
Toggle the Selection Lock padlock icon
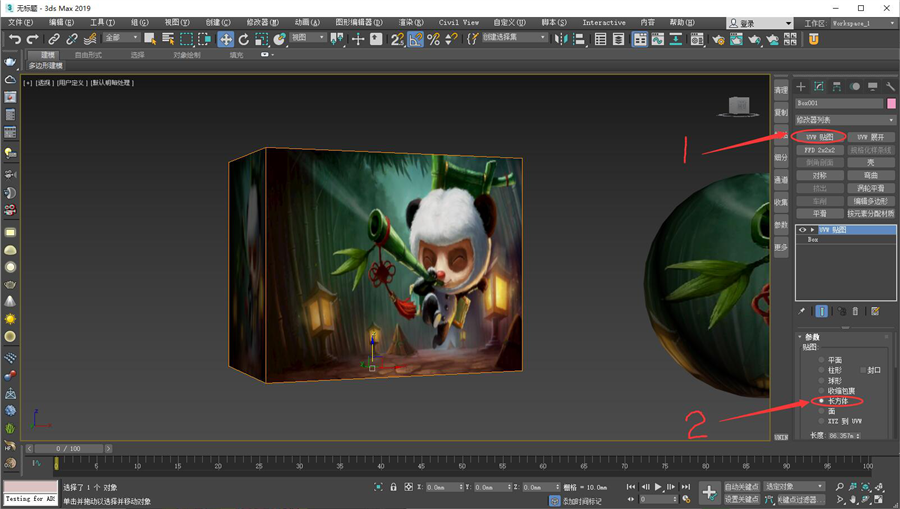click(393, 487)
